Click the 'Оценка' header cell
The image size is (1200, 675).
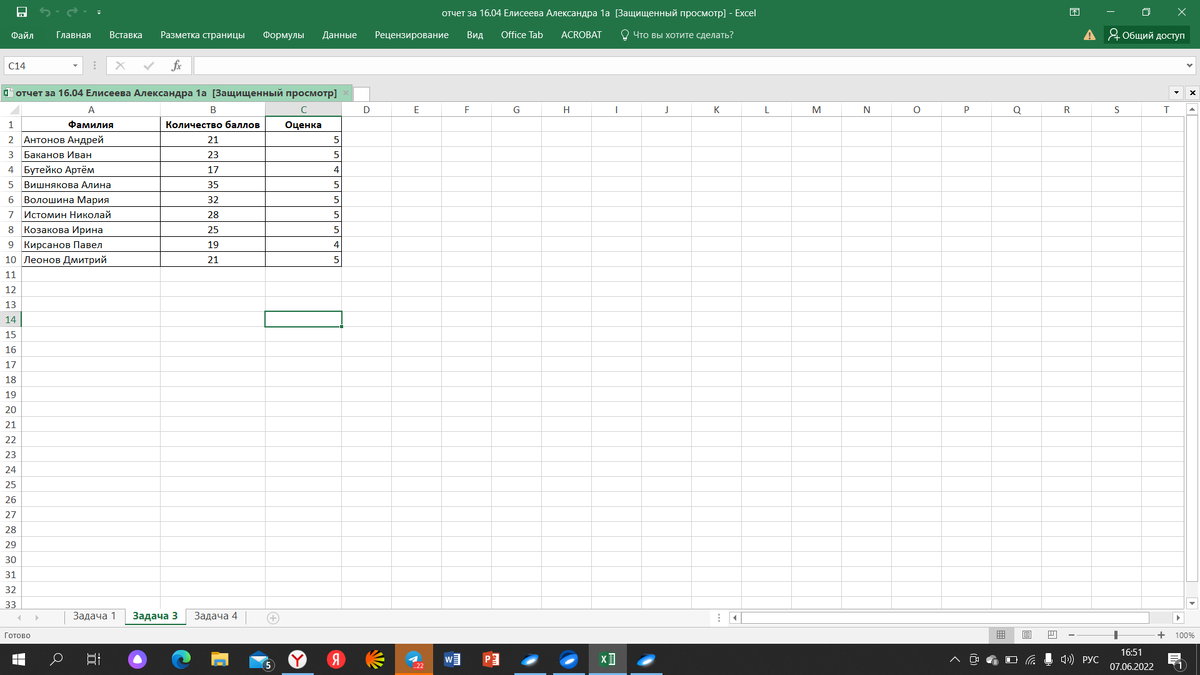(303, 125)
